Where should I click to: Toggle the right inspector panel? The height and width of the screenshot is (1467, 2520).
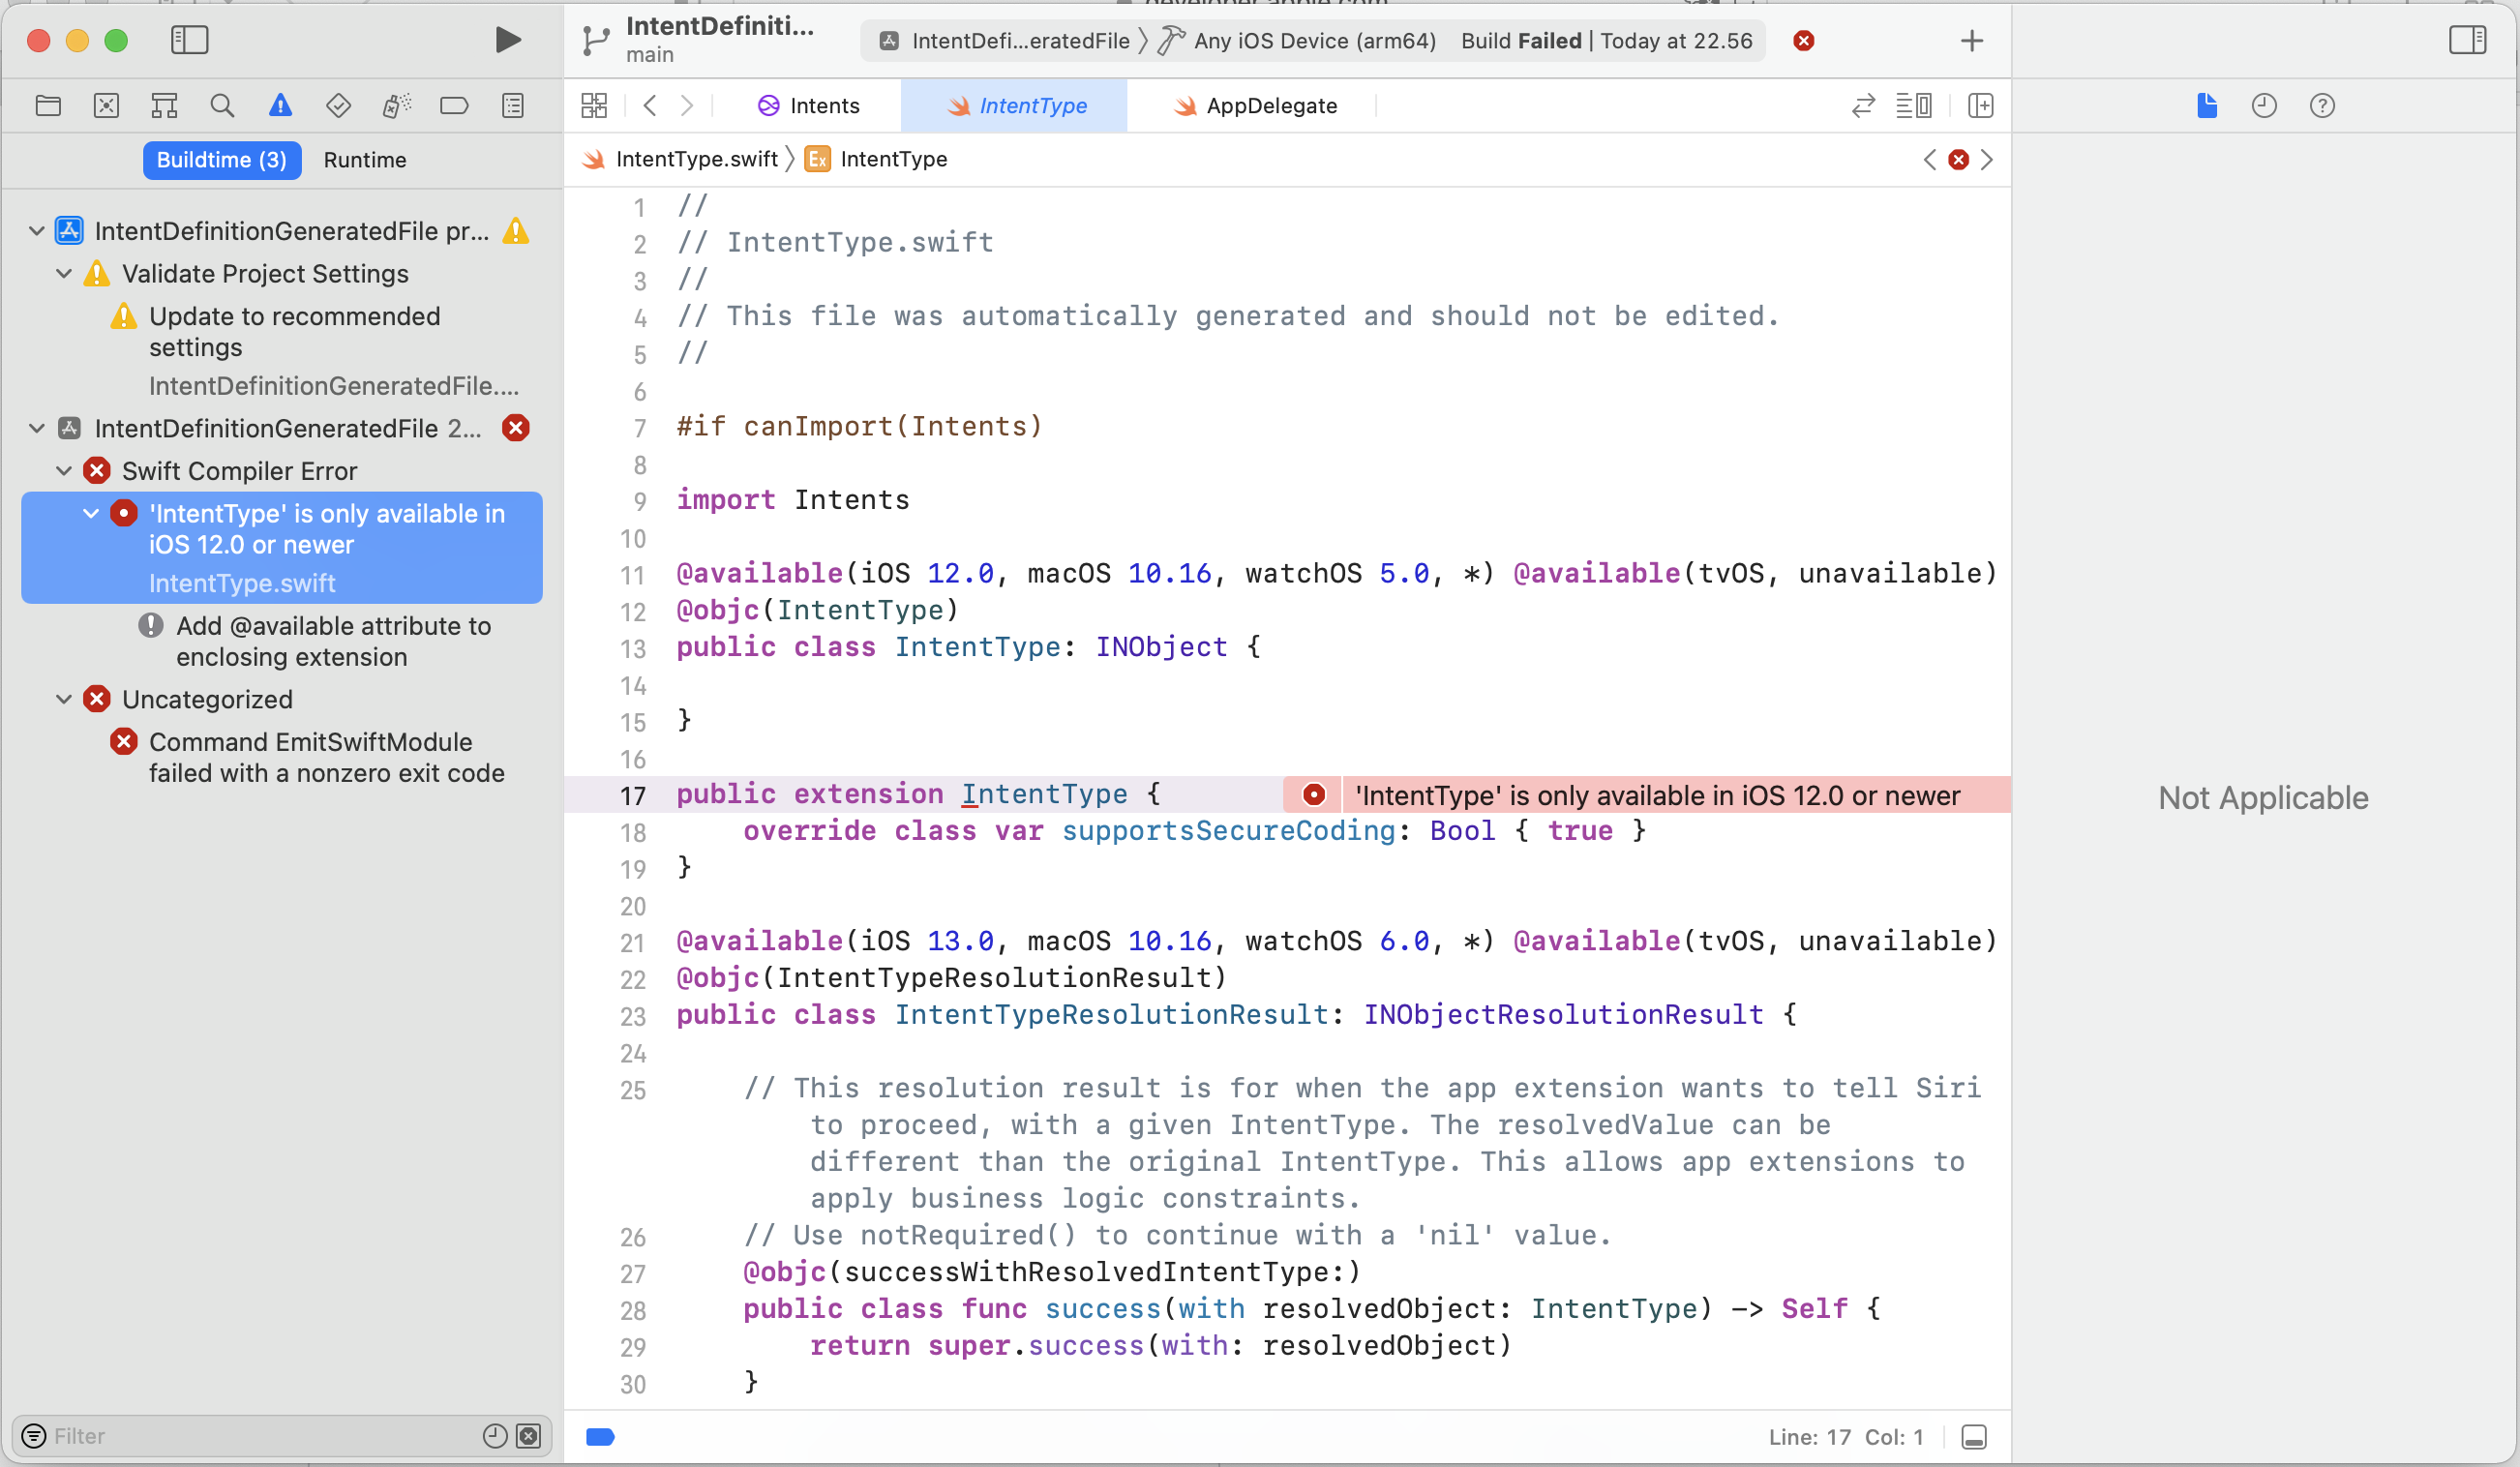2467,40
